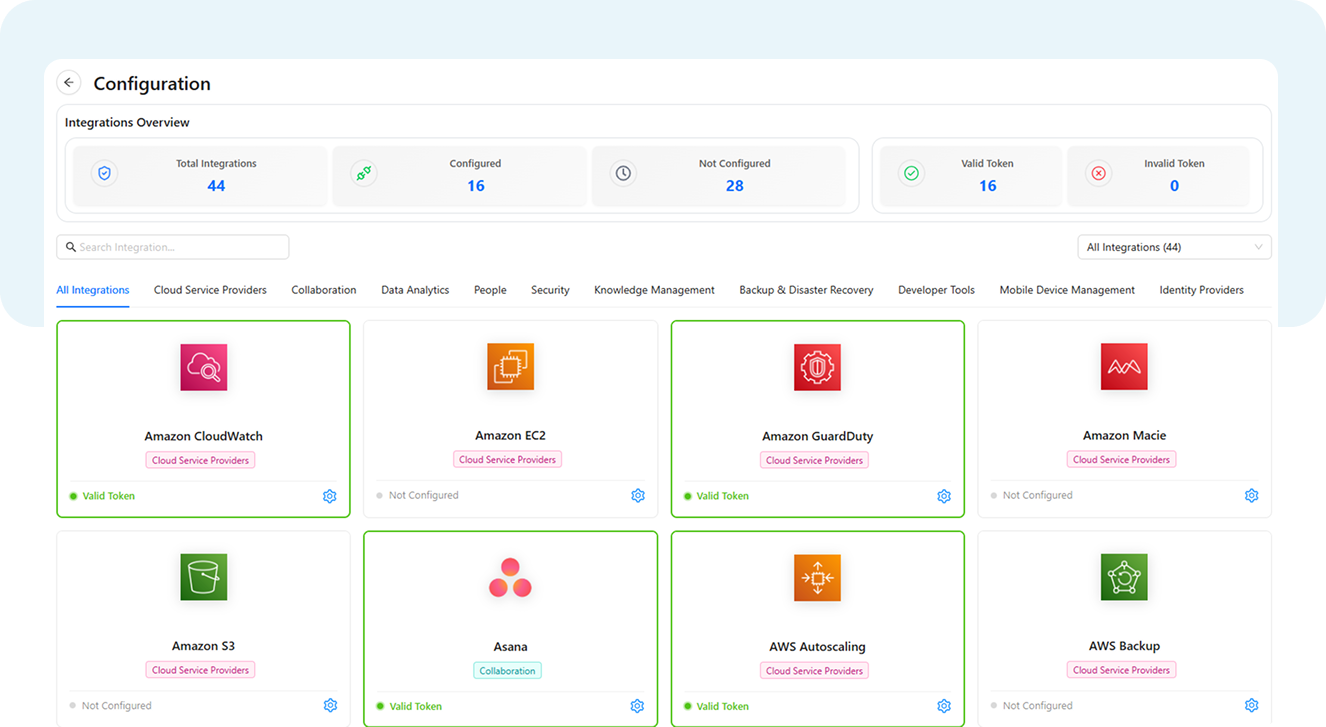This screenshot has height=727, width=1326.
Task: Open Amazon CloudWatch settings gear
Action: (330, 496)
